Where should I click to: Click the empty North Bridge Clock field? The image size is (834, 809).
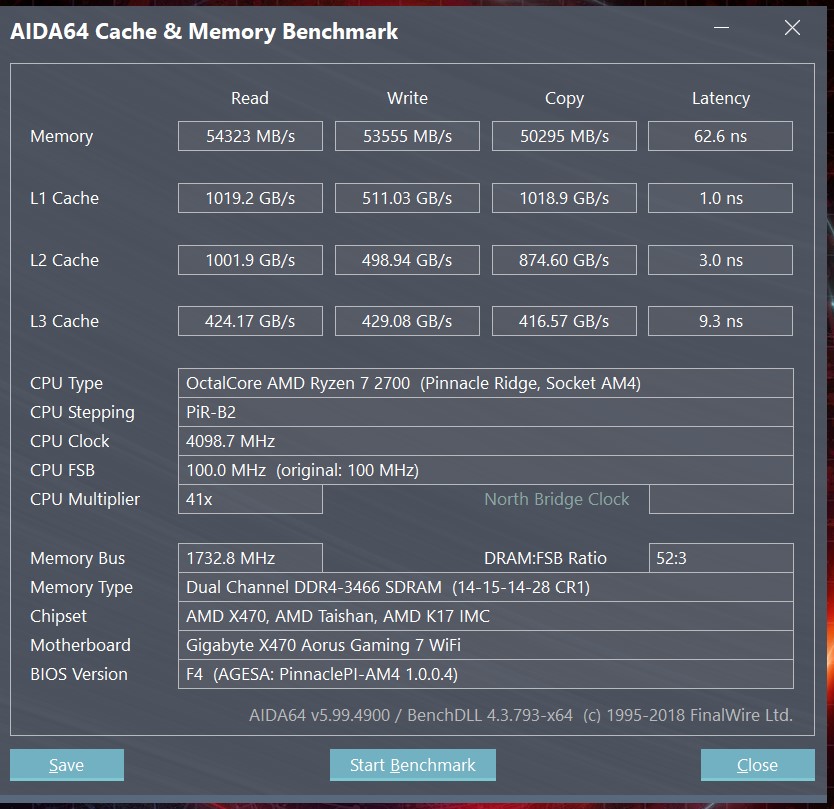pos(721,499)
